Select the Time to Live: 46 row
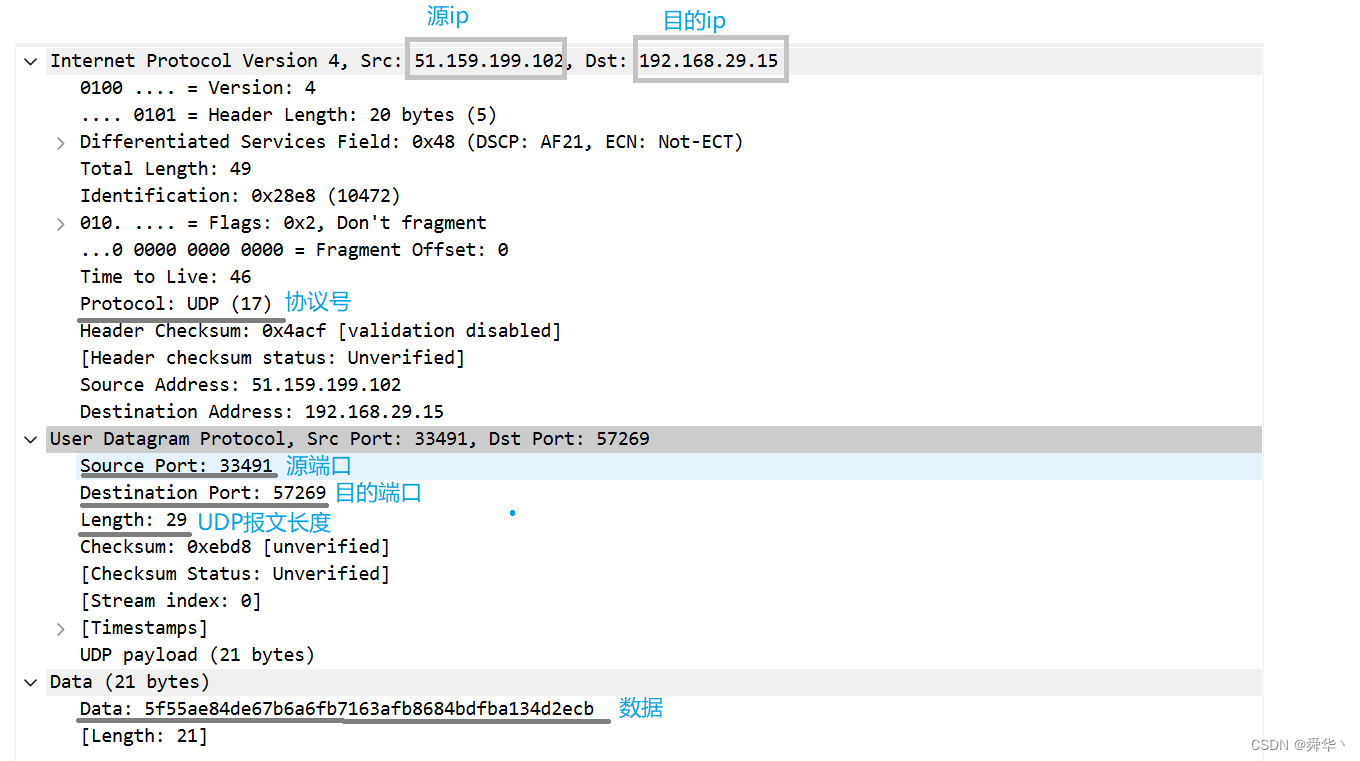Screen dimensions: 1360x761 coord(166,277)
